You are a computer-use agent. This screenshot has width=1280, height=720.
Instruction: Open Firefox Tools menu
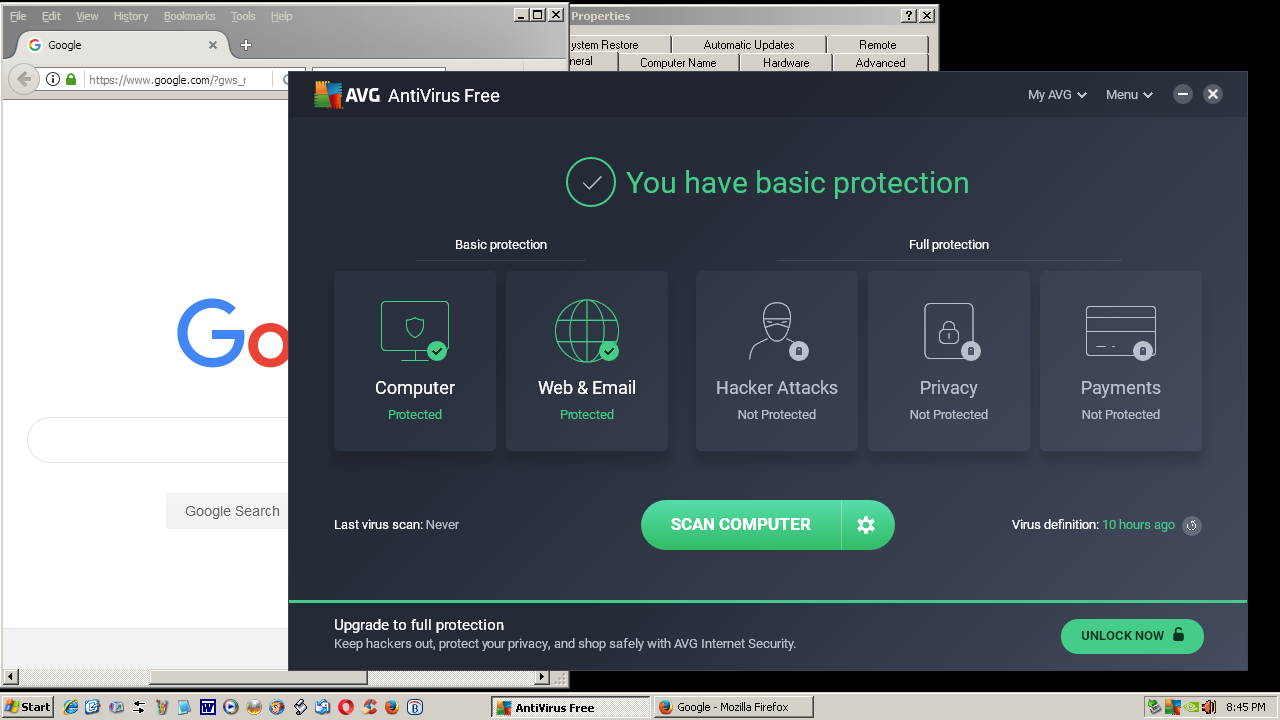[243, 16]
